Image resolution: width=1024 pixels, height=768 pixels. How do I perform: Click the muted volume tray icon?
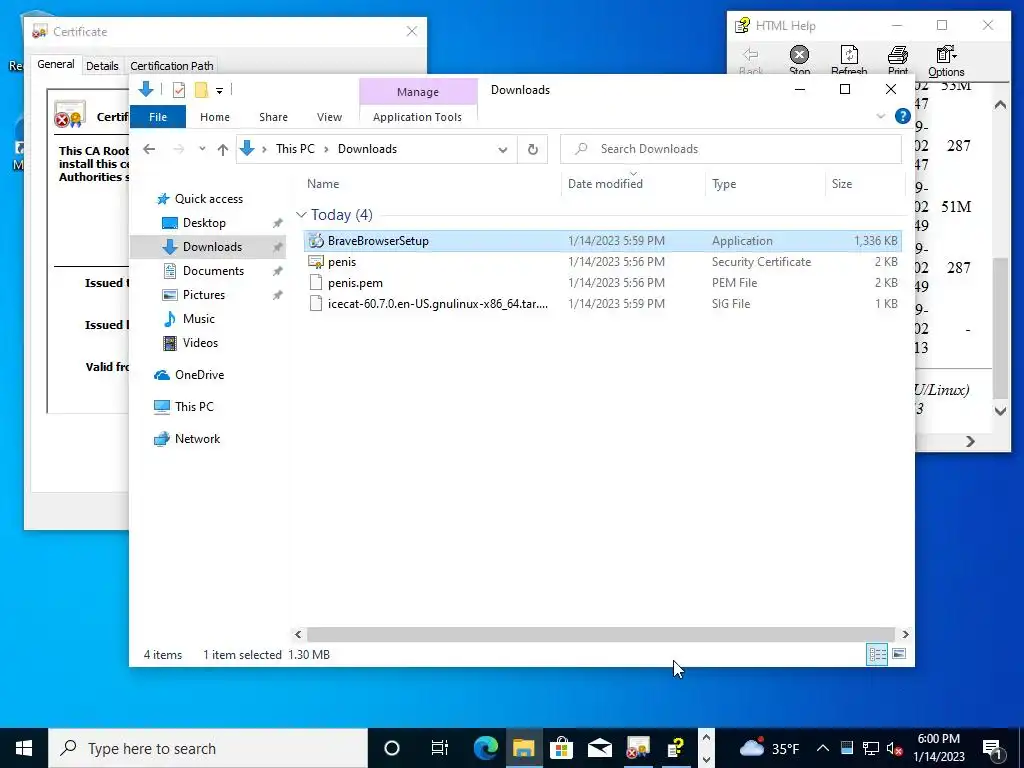895,748
